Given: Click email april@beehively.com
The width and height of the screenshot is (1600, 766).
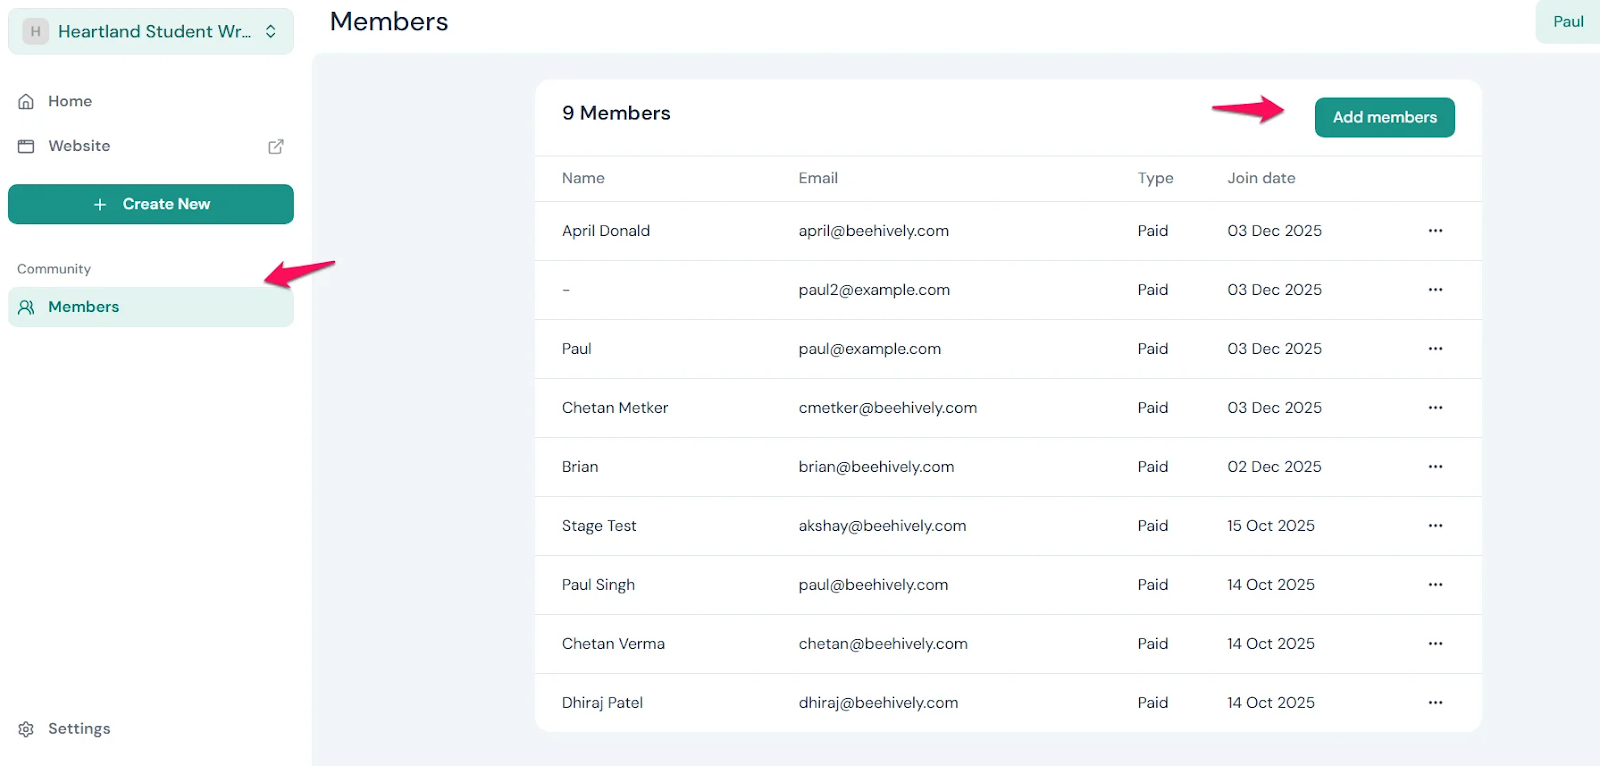Looking at the screenshot, I should pos(874,231).
